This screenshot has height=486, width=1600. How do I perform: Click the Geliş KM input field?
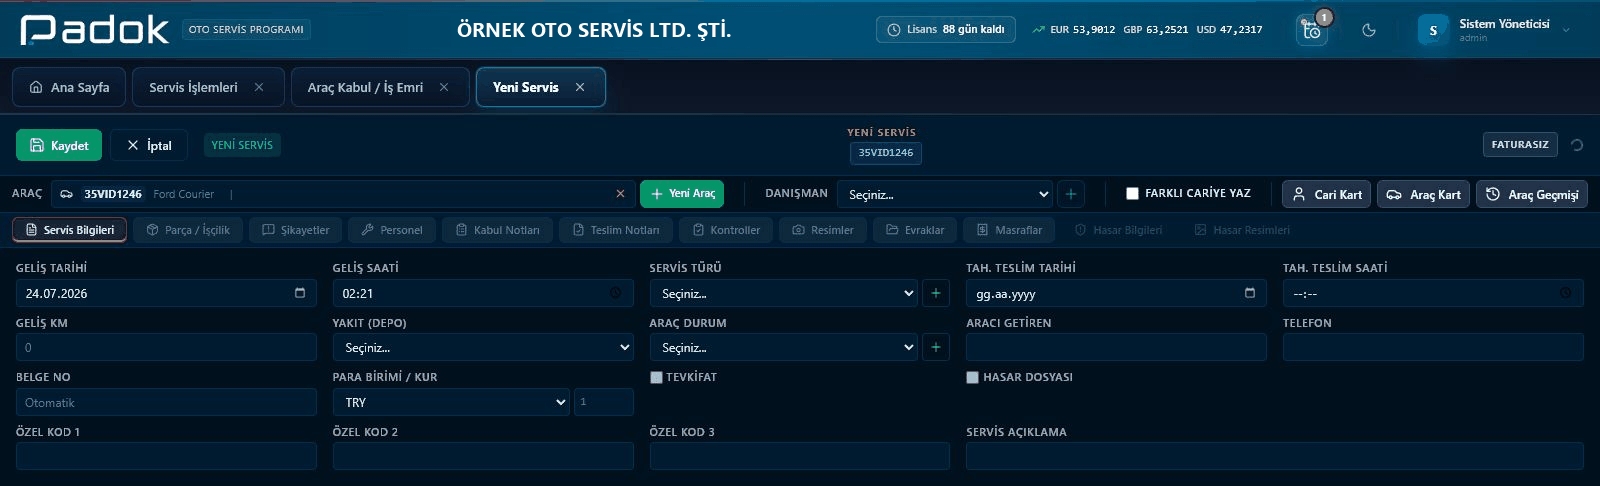(166, 347)
